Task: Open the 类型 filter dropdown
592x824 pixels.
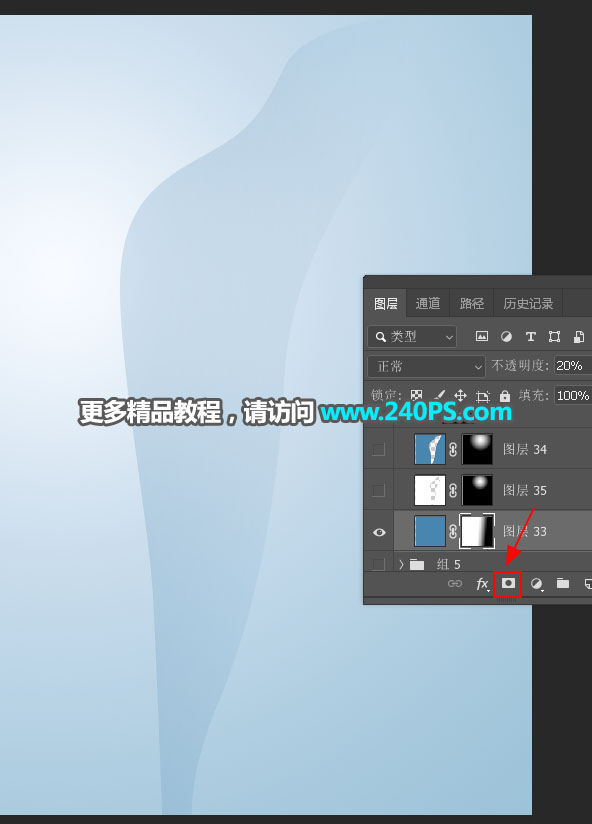Action: click(x=412, y=336)
